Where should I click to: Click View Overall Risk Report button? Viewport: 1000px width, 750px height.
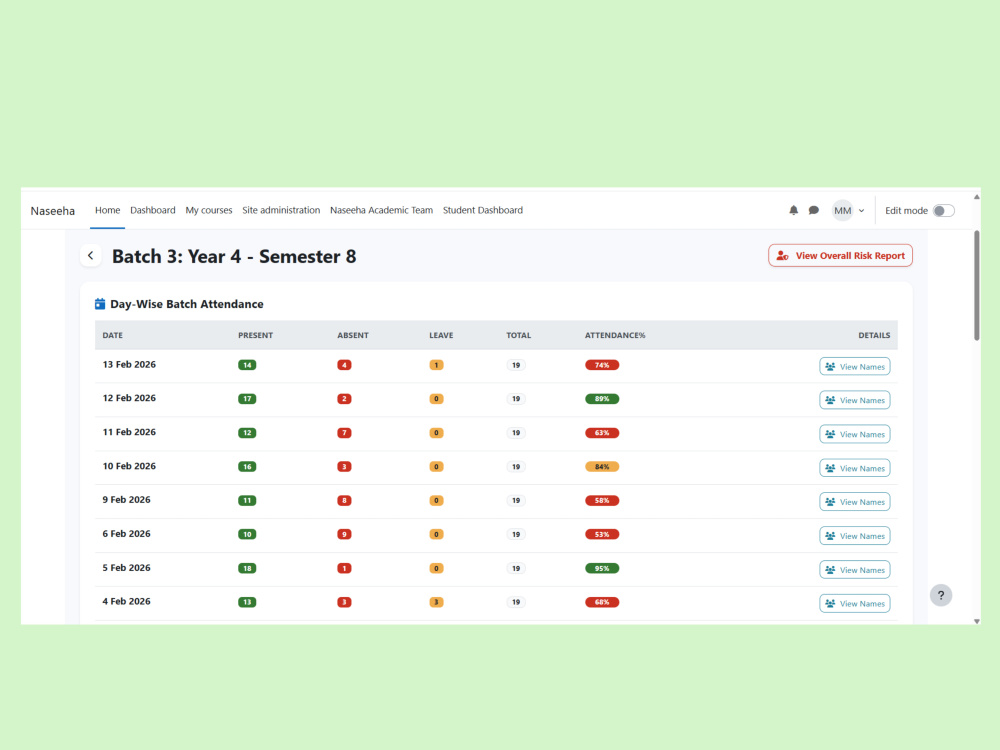pos(840,256)
